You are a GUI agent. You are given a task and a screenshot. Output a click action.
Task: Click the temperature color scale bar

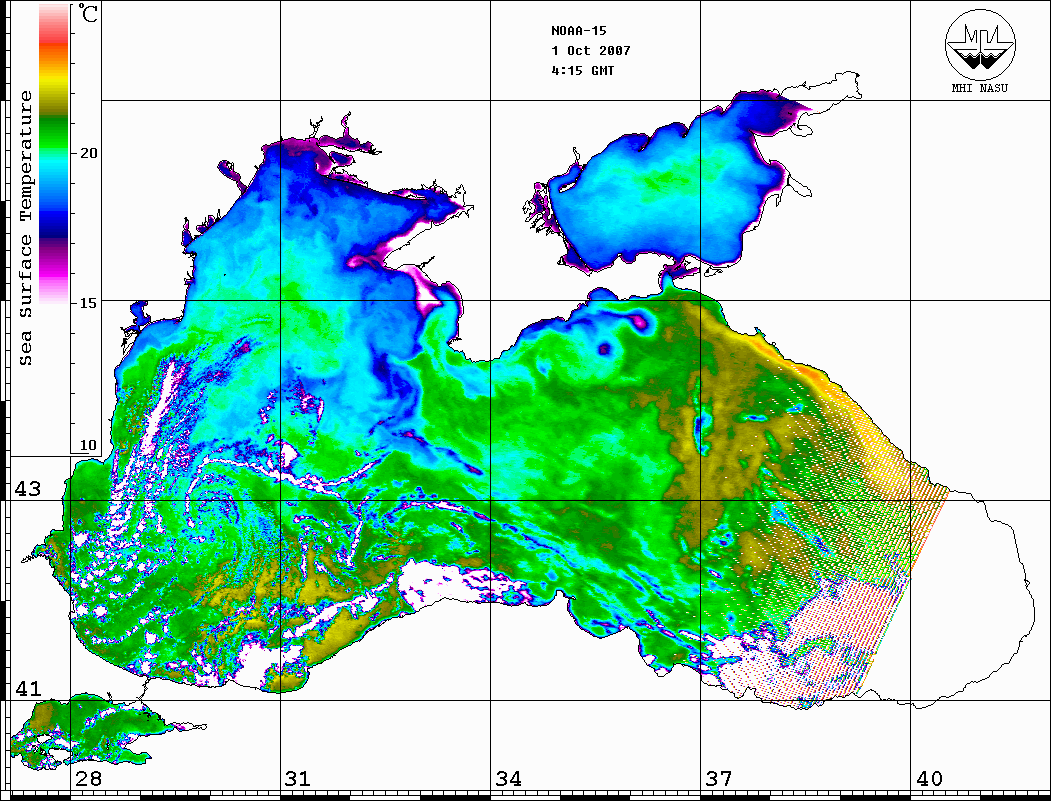(54, 153)
